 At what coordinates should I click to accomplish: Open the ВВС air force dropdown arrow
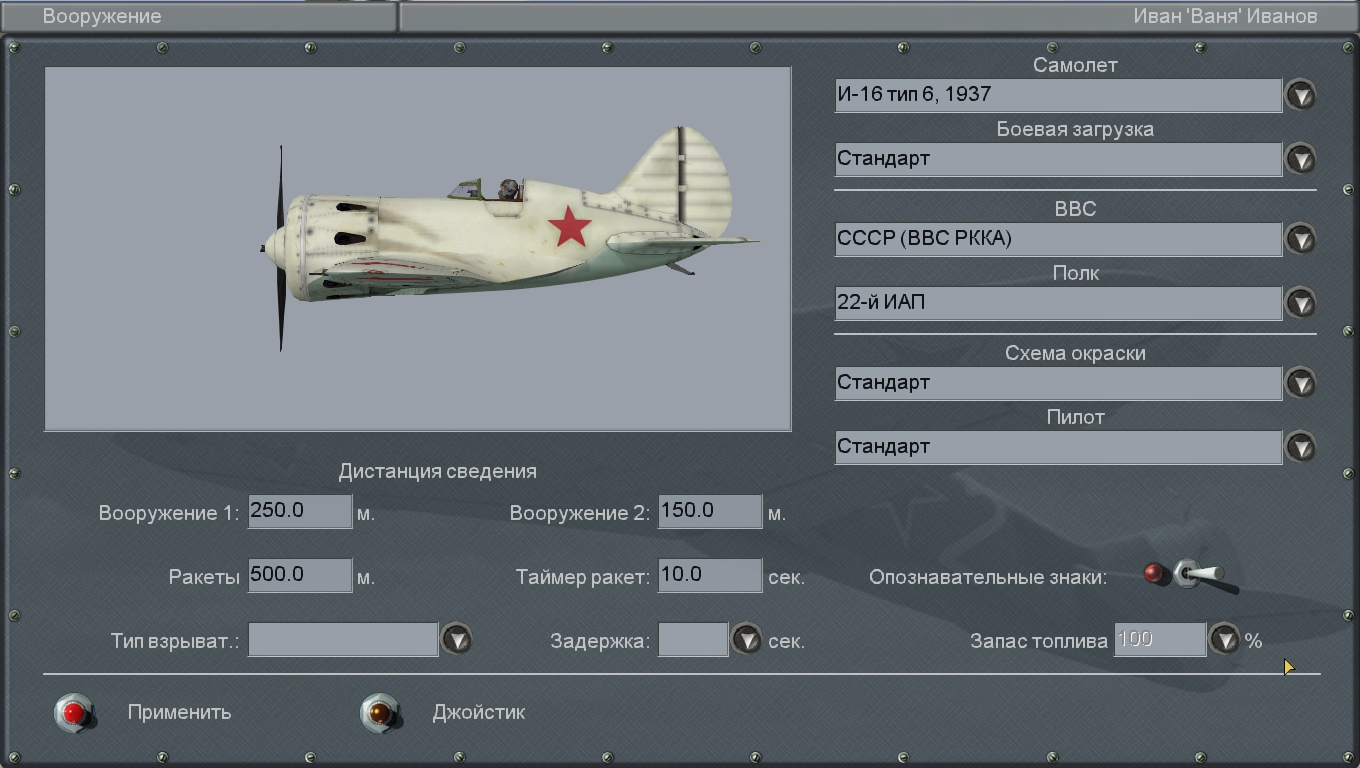pyautogui.click(x=1300, y=239)
